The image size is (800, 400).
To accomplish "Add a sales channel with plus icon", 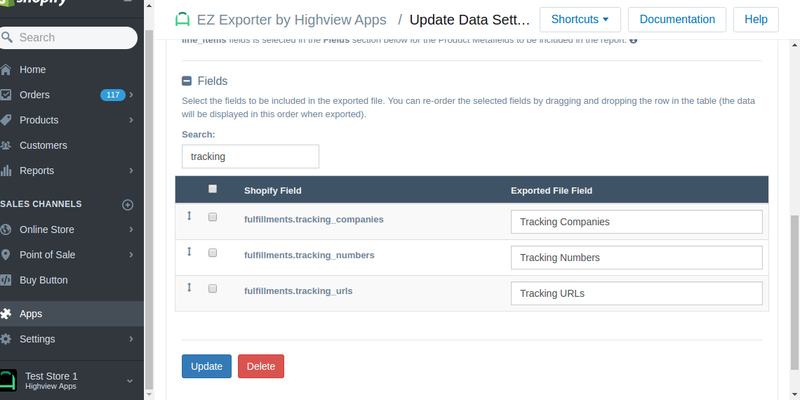I will [128, 205].
